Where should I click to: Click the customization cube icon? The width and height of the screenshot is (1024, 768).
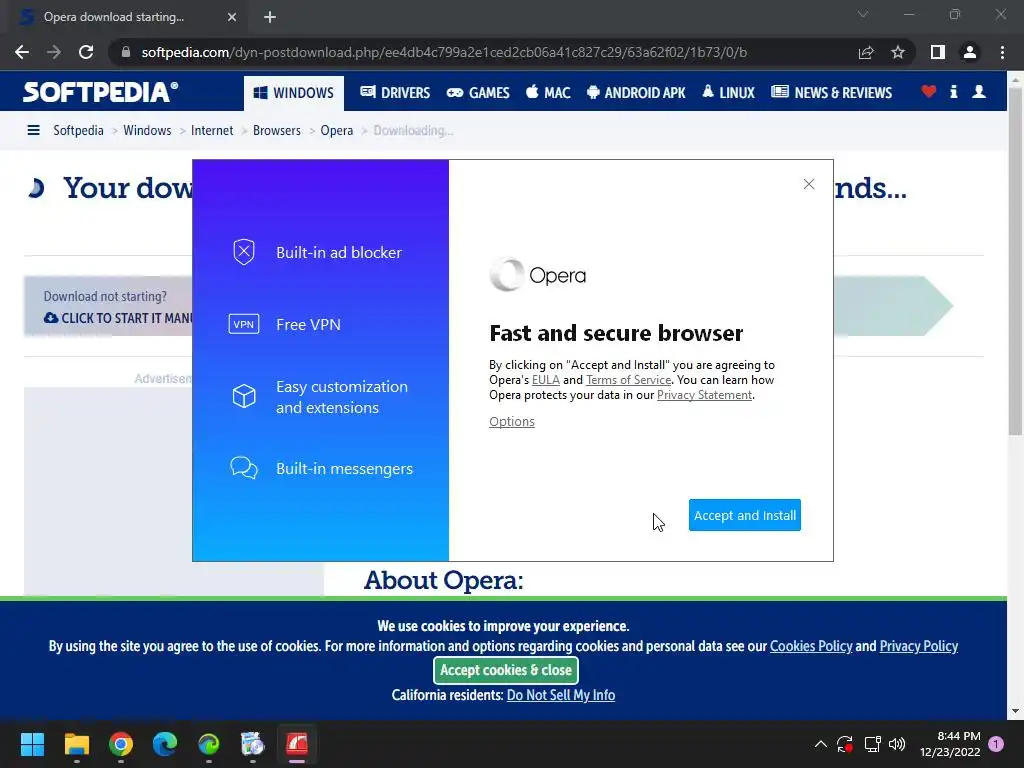click(244, 396)
